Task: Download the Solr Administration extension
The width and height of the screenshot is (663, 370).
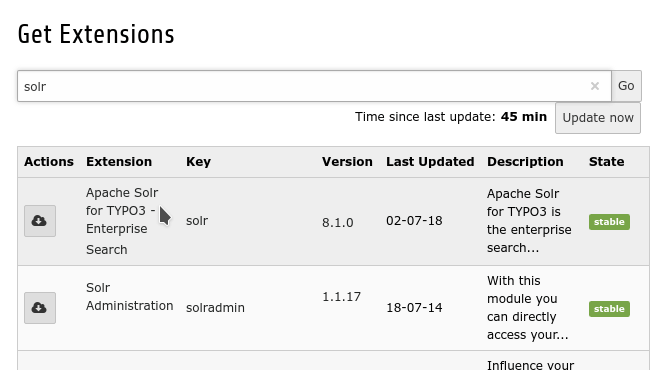Action: click(40, 308)
